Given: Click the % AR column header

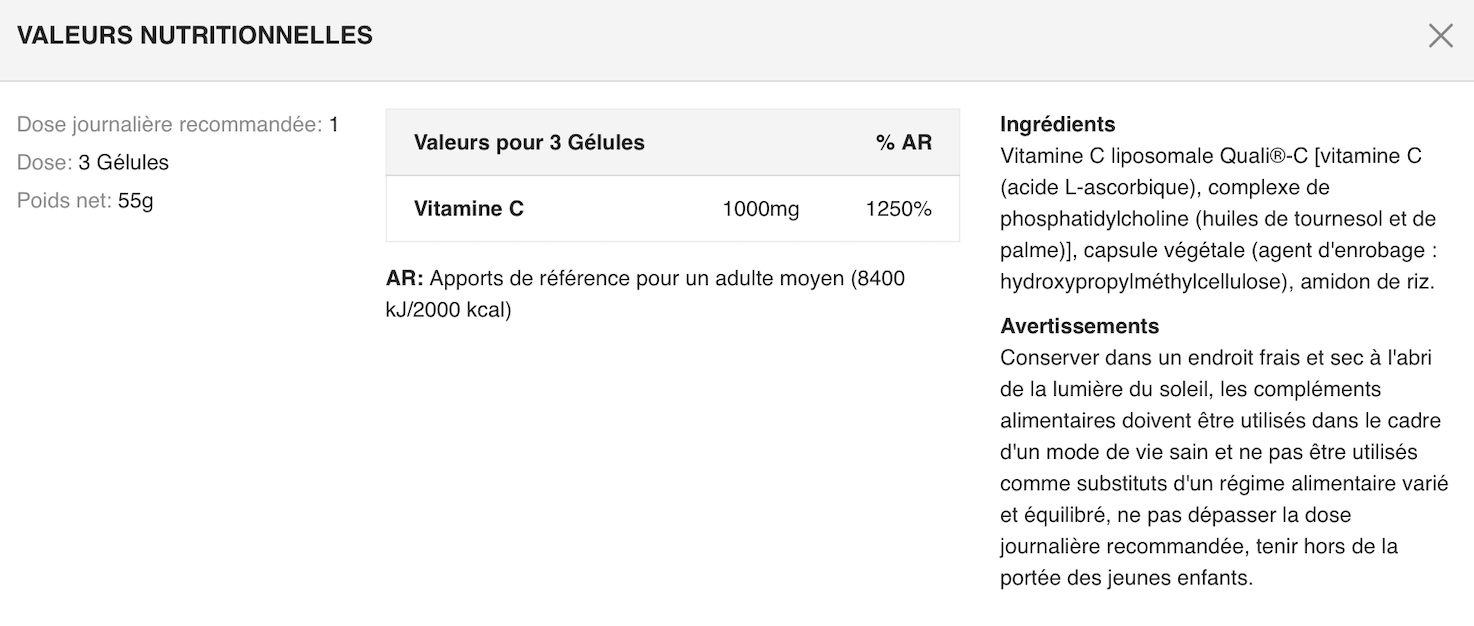Looking at the screenshot, I should [x=903, y=143].
